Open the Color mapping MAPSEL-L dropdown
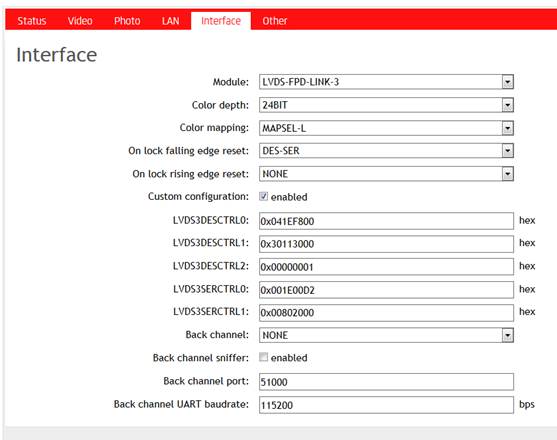The width and height of the screenshot is (557, 440). [386, 128]
